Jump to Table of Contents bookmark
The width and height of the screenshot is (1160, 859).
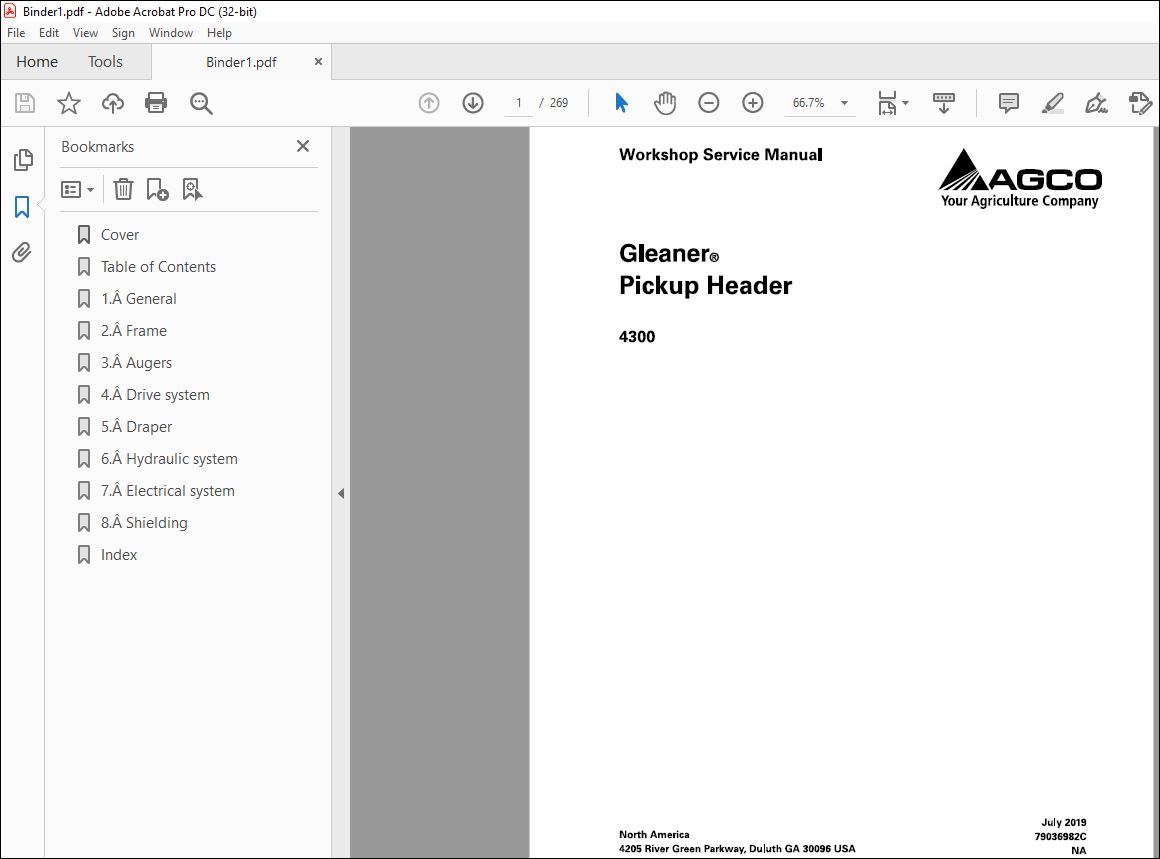(x=158, y=267)
